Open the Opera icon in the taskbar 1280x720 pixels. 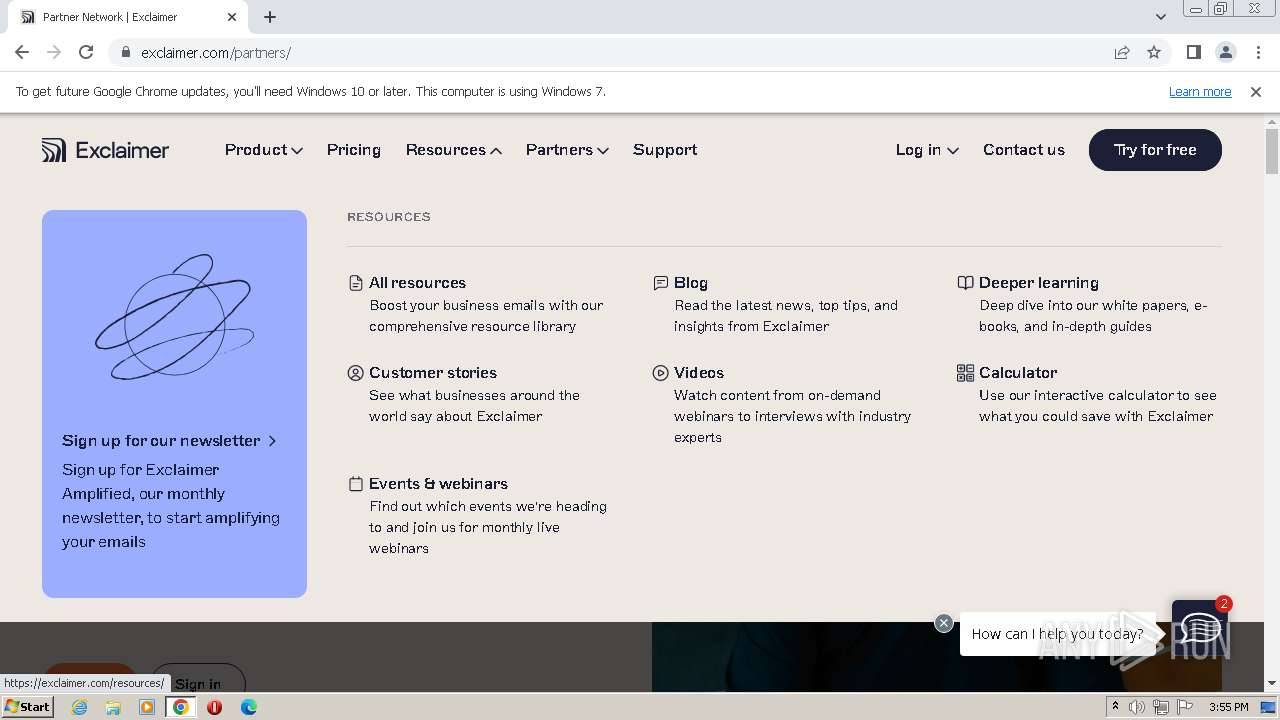click(x=214, y=707)
